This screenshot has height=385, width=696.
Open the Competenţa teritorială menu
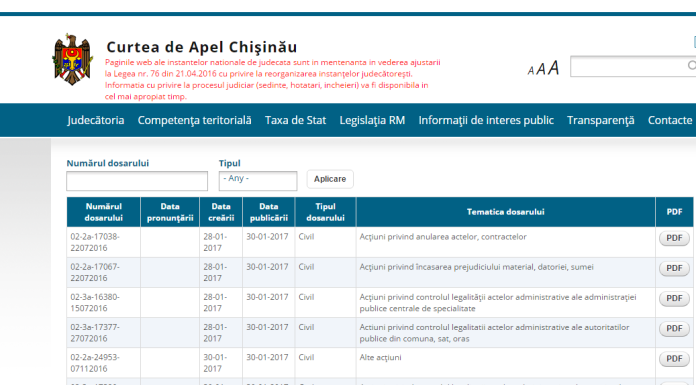click(x=194, y=120)
